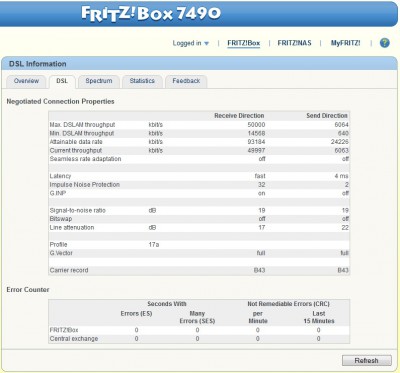
Task: Expand the Logged in dropdown arrow
Action: click(x=207, y=43)
